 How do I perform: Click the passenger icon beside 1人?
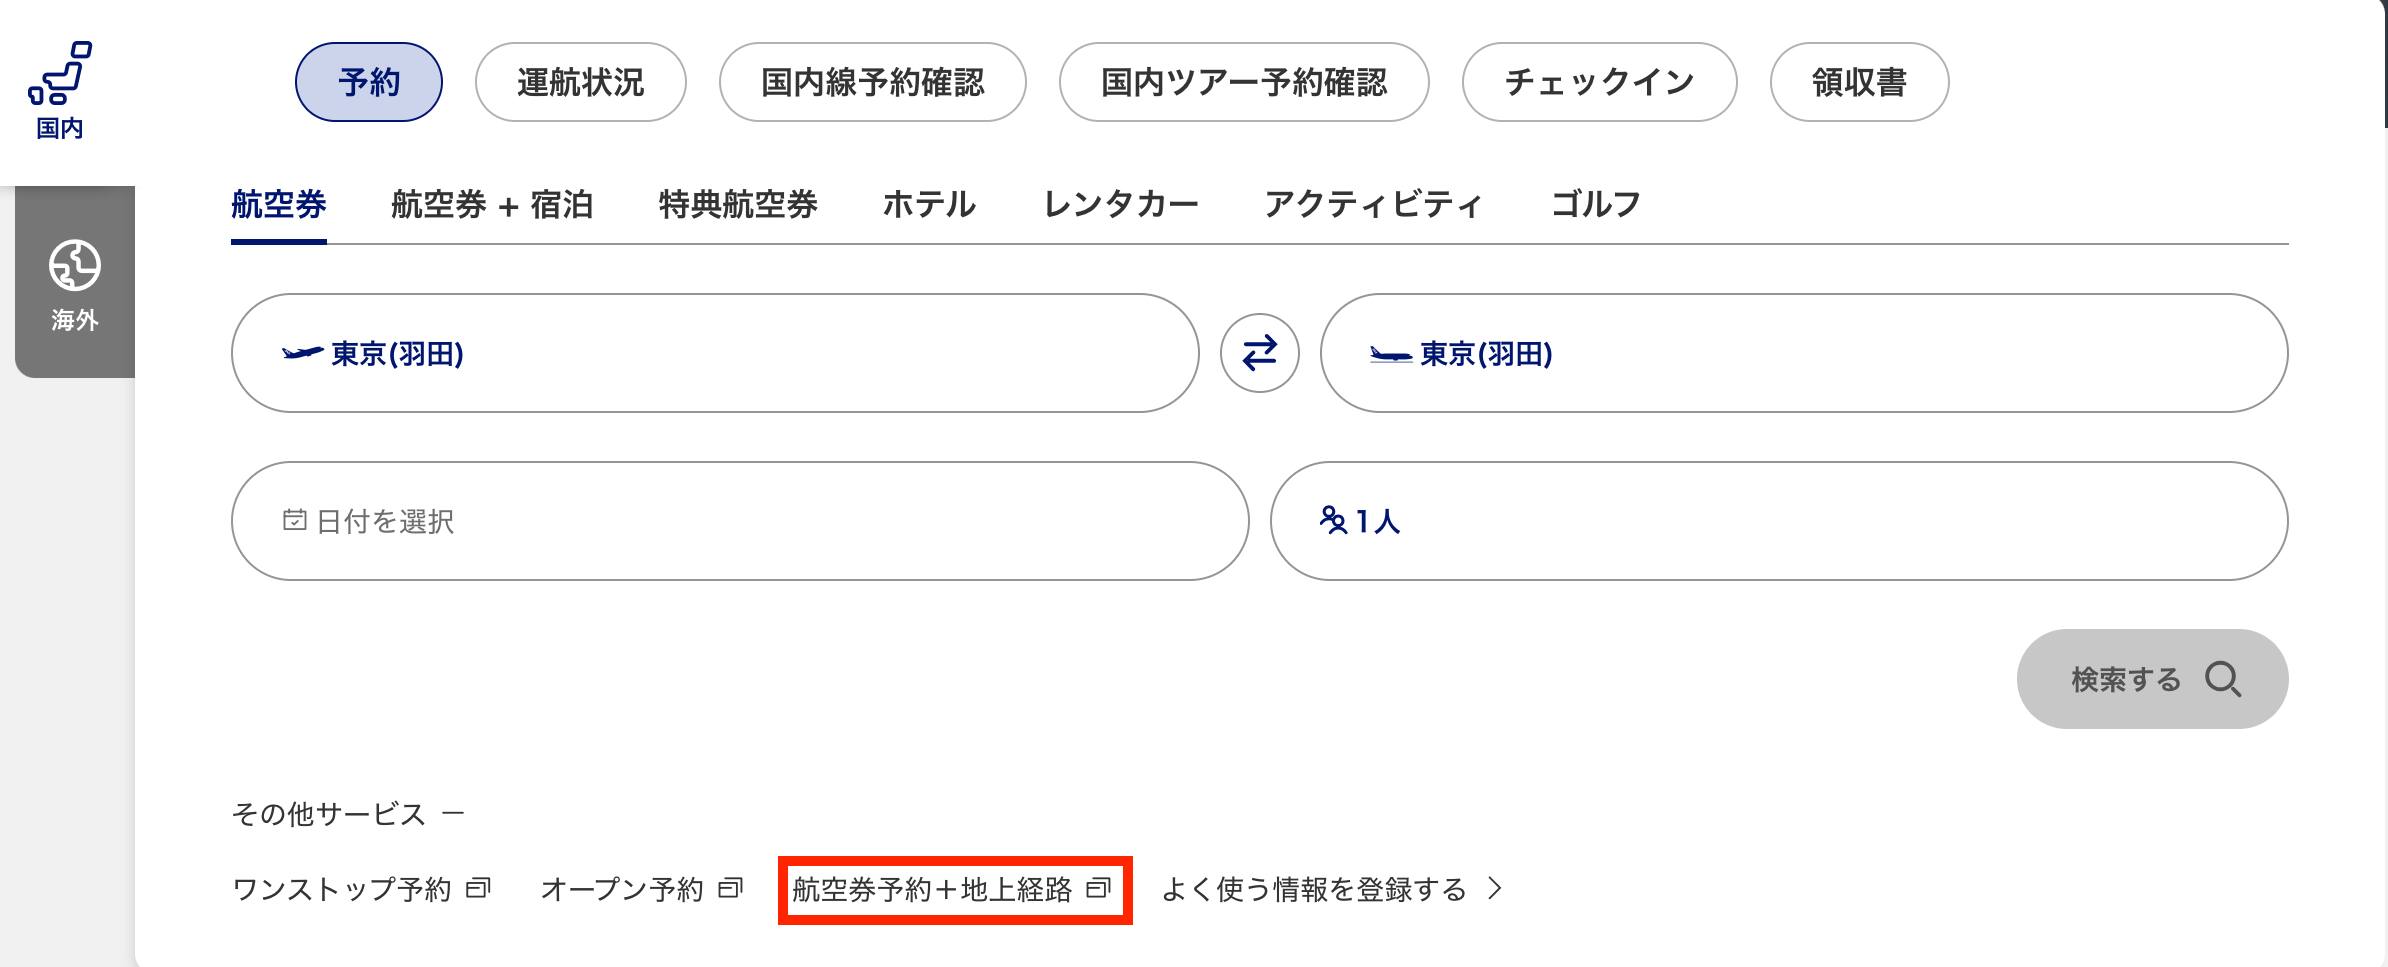tap(1333, 520)
